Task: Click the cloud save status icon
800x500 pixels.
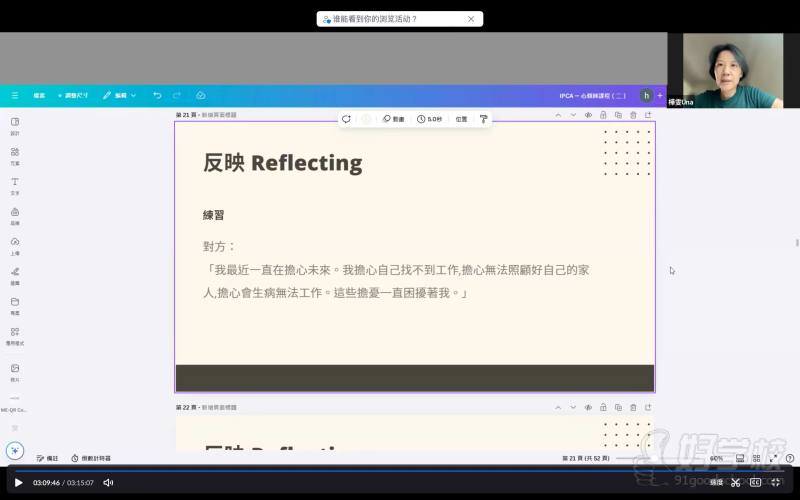Action: coord(201,95)
